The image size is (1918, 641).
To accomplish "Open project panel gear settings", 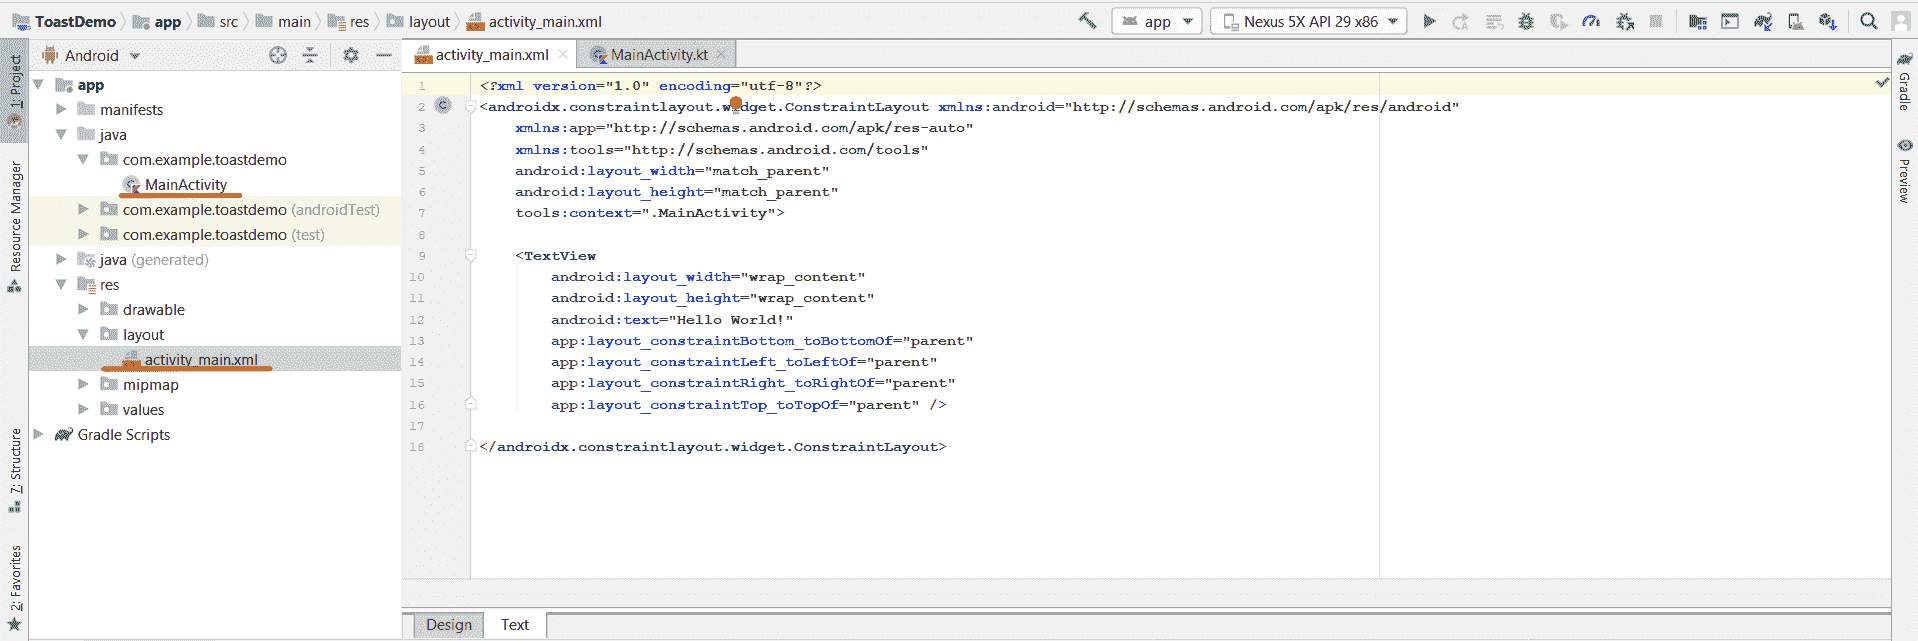I will click(x=350, y=56).
